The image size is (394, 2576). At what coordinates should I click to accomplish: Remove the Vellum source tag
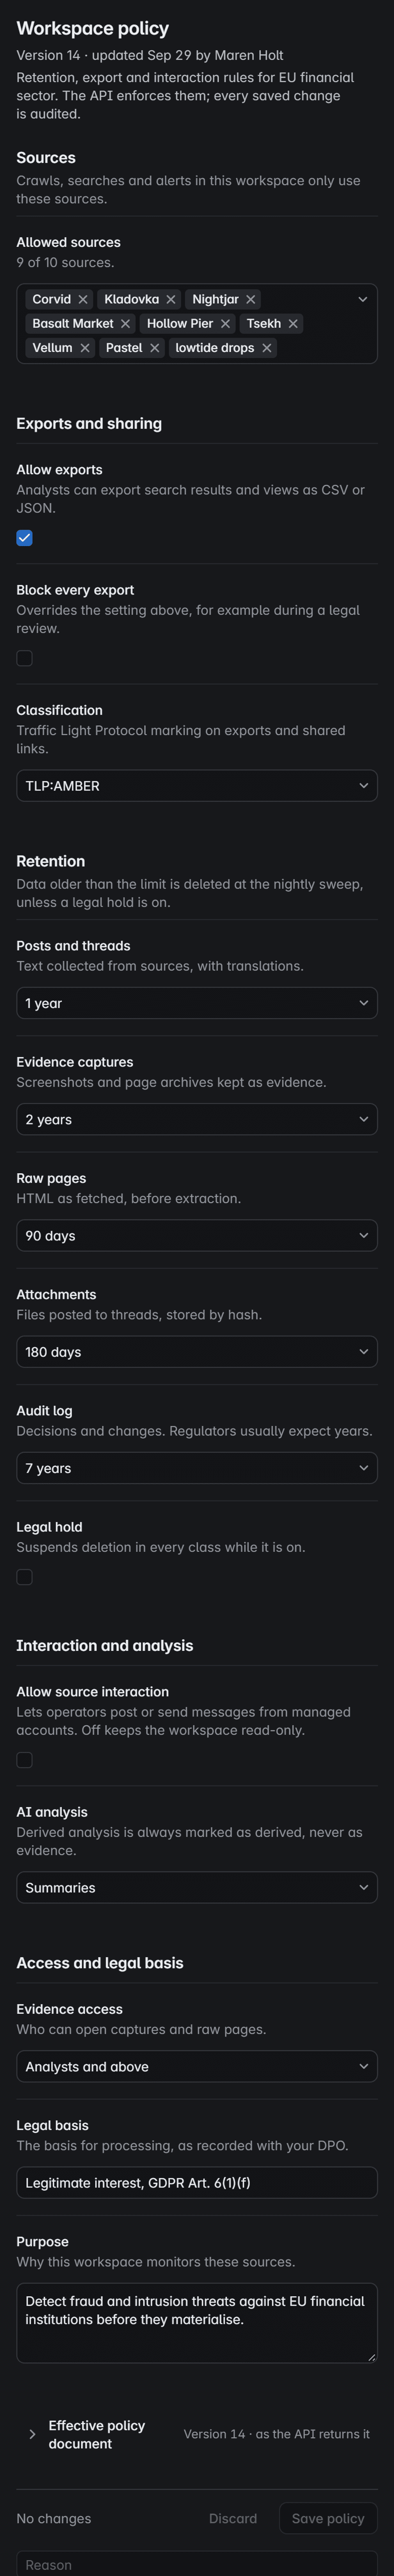(85, 348)
